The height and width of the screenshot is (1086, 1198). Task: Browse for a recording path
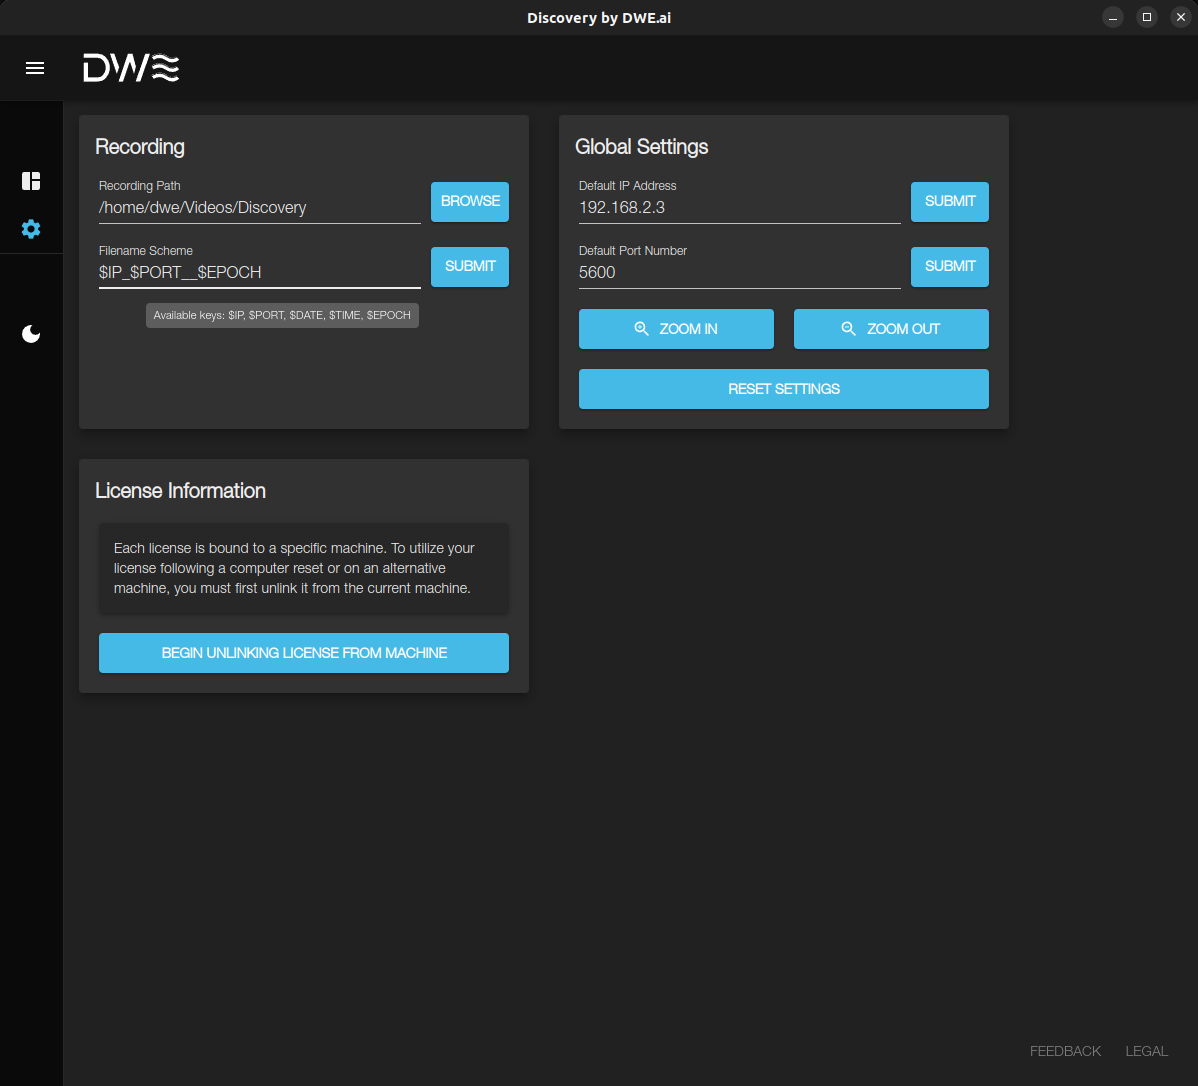(x=470, y=202)
